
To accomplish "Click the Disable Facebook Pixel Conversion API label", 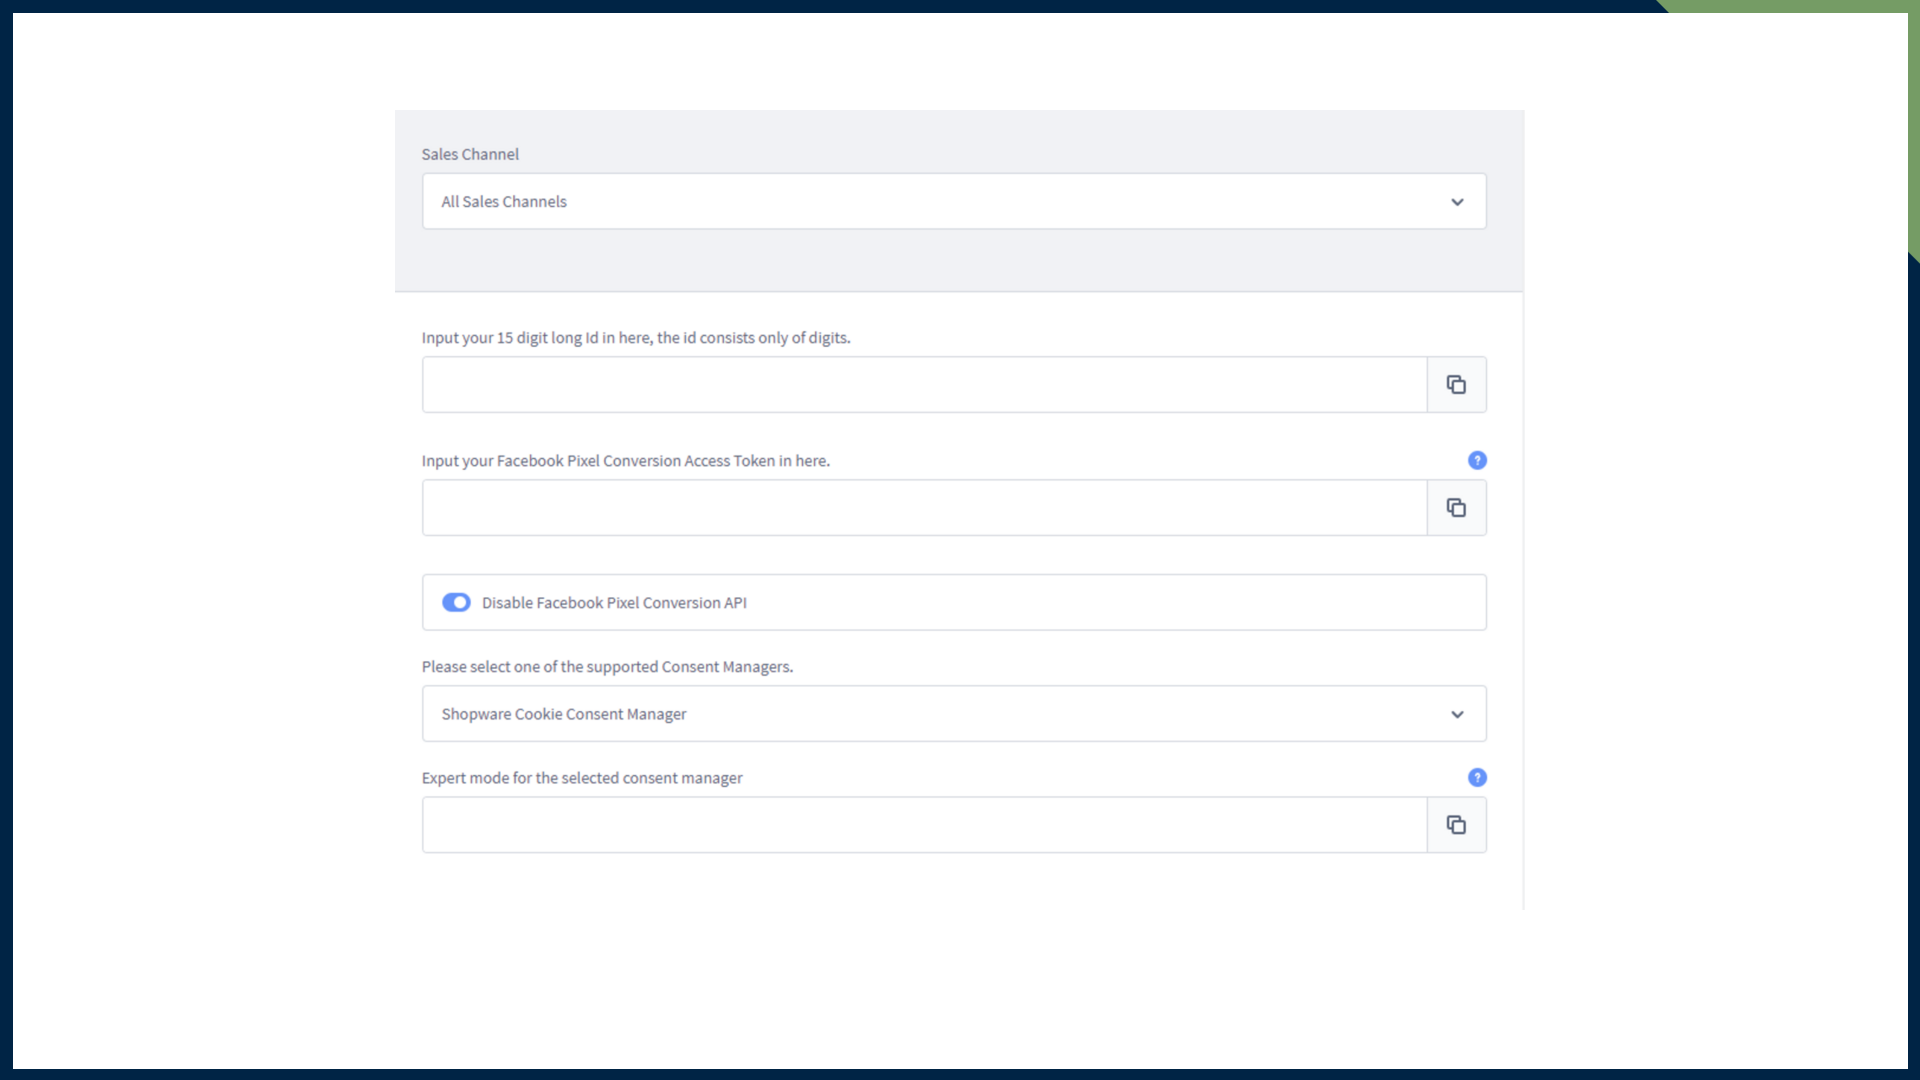I will tap(614, 603).
